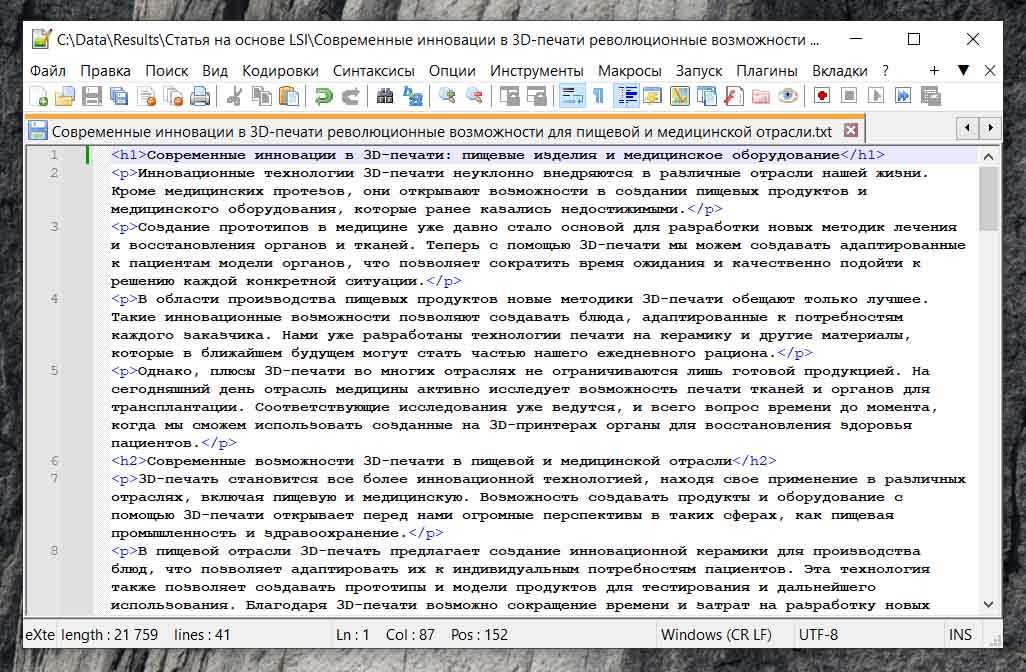Undo the last action with green arrow
1026x672 pixels.
point(323,96)
